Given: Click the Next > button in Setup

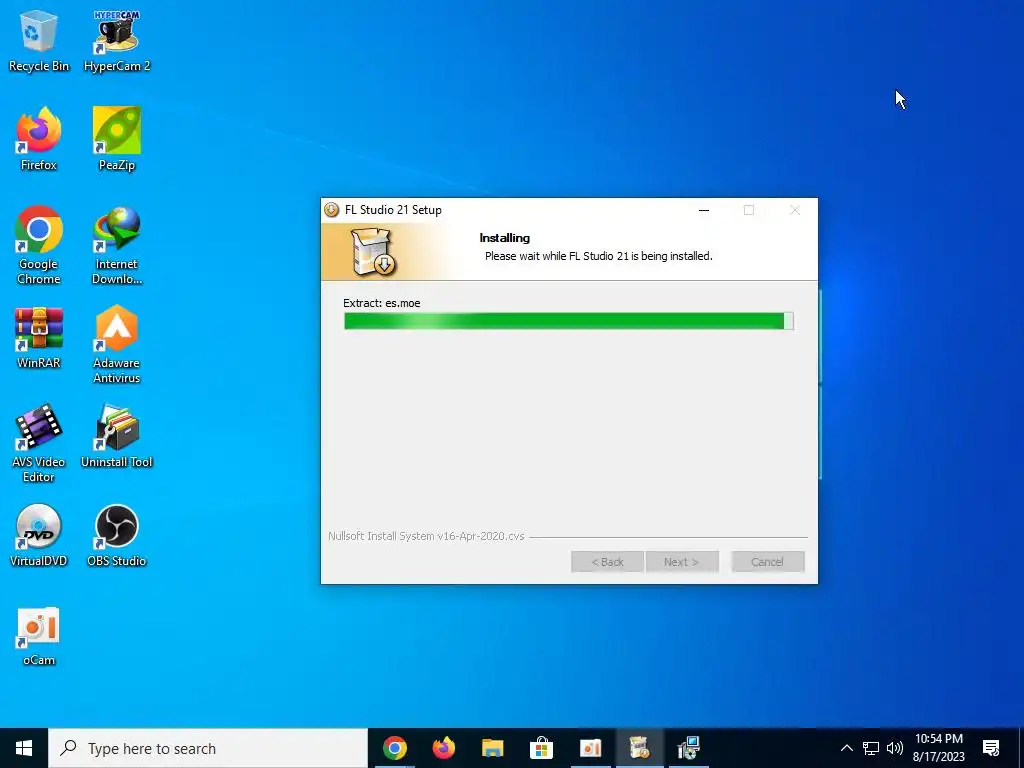Looking at the screenshot, I should point(681,562).
